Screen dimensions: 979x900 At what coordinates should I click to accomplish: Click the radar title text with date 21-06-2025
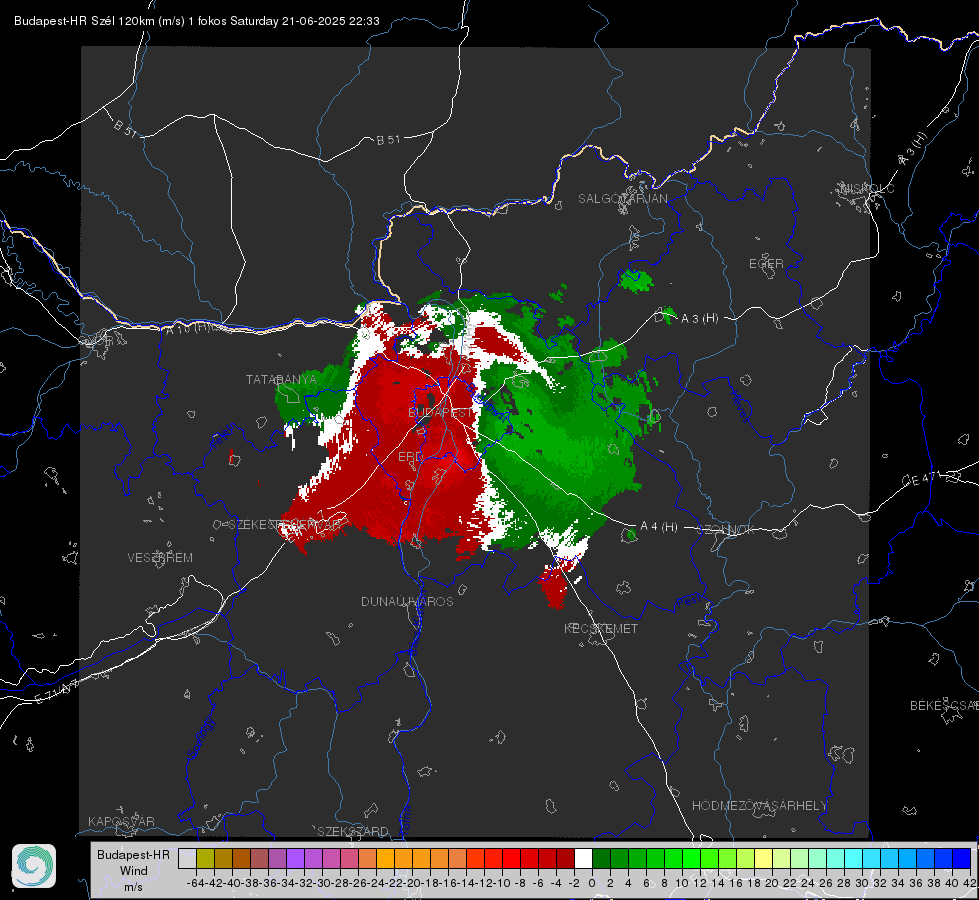197,21
